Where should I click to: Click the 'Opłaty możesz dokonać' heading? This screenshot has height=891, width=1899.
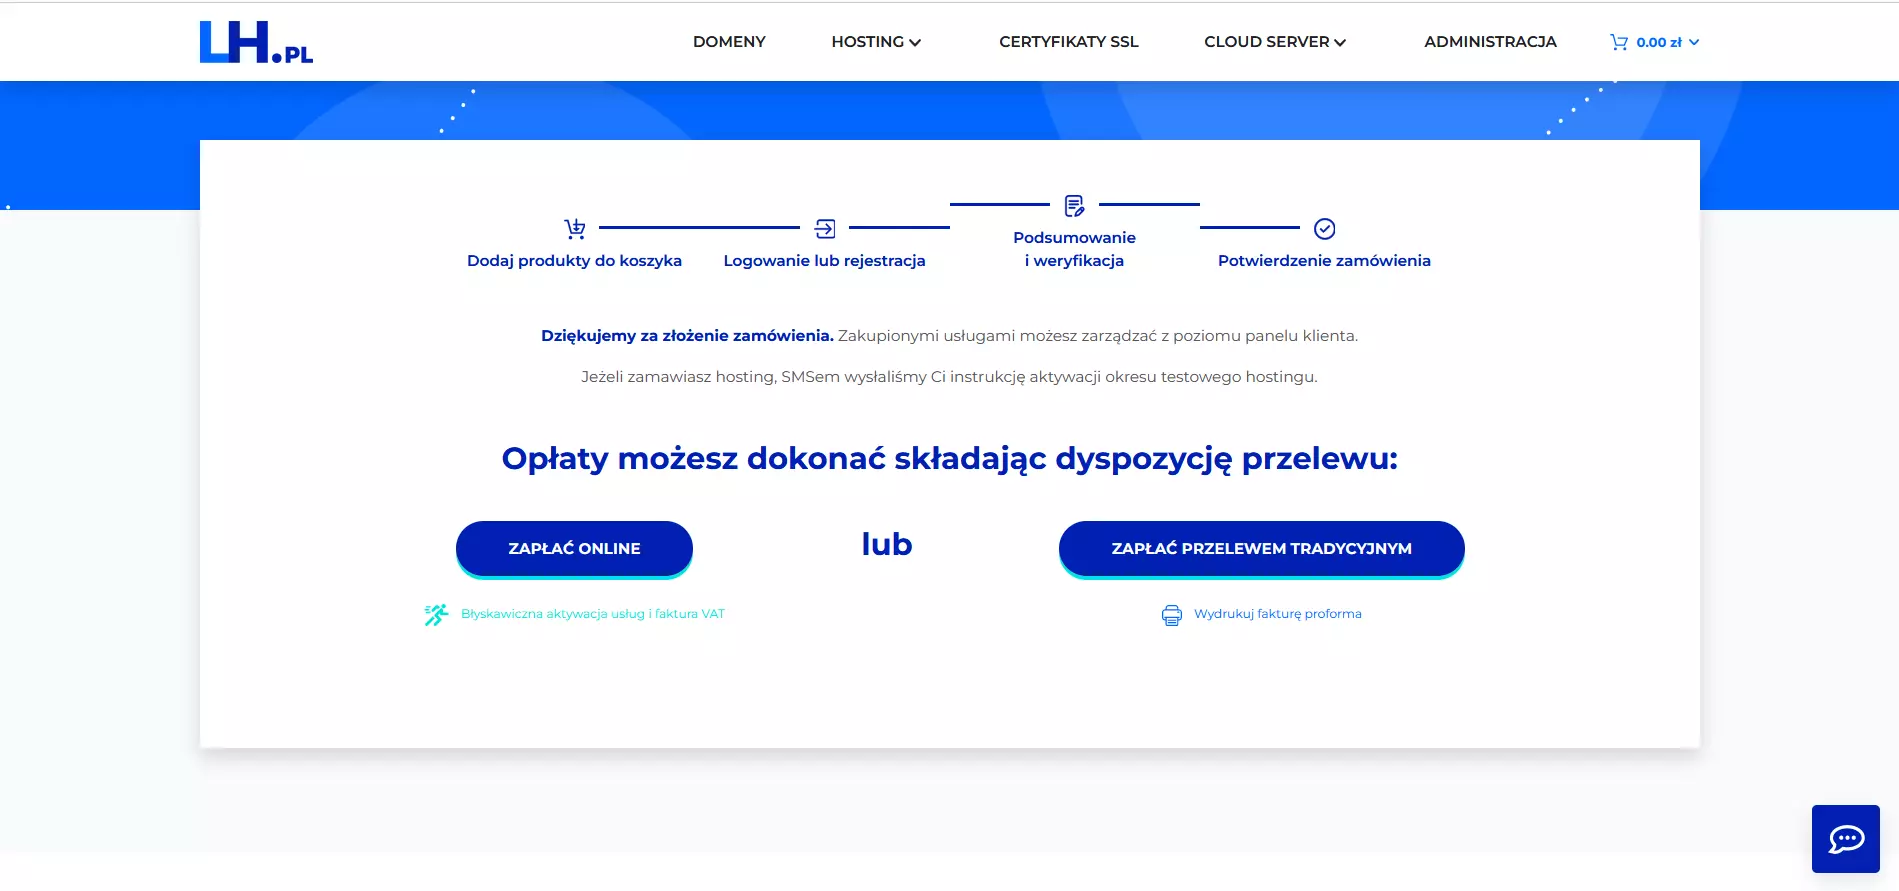point(949,459)
